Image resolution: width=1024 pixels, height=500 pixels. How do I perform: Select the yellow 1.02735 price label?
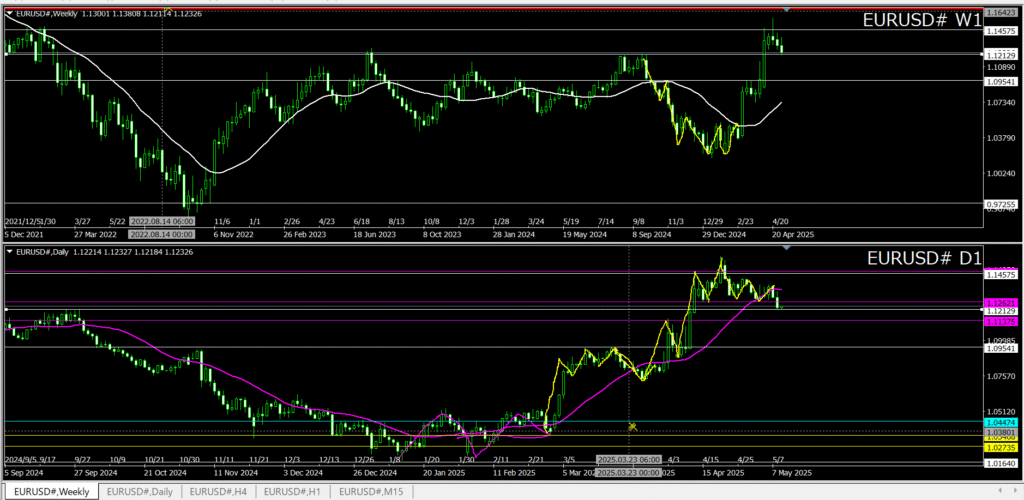[1000, 448]
